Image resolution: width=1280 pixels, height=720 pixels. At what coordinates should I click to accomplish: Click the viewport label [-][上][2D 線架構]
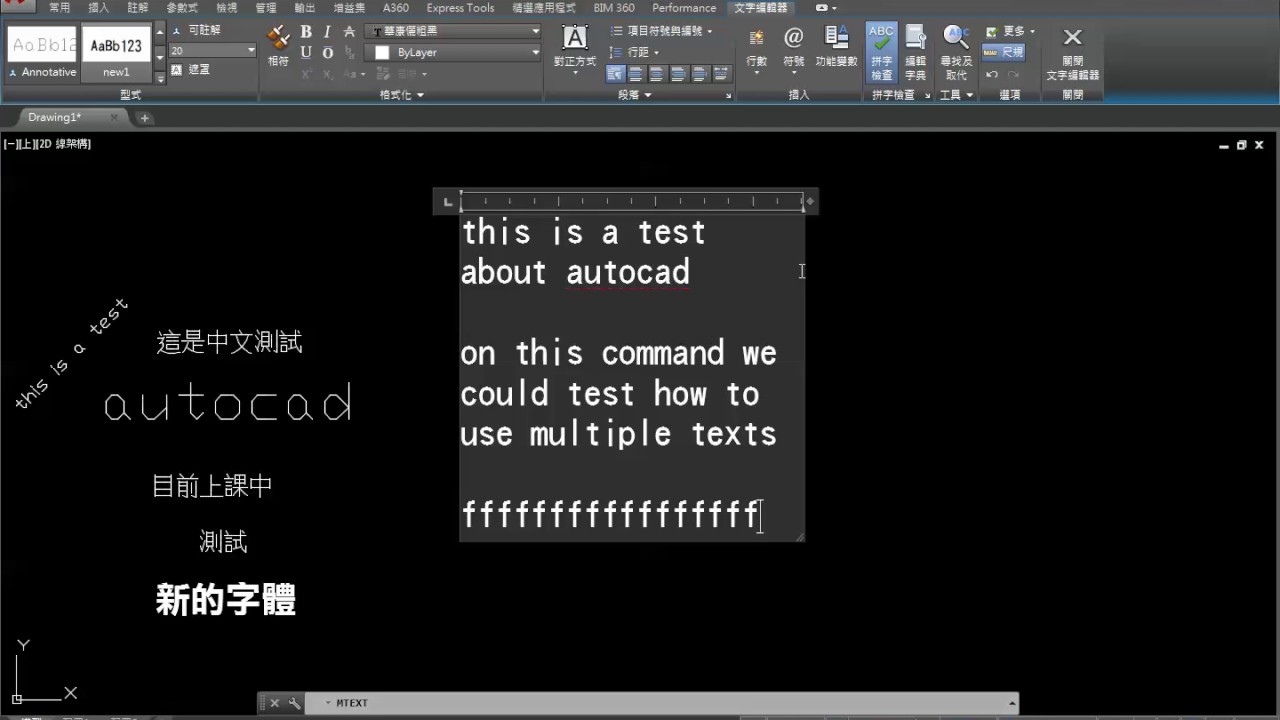(x=47, y=144)
